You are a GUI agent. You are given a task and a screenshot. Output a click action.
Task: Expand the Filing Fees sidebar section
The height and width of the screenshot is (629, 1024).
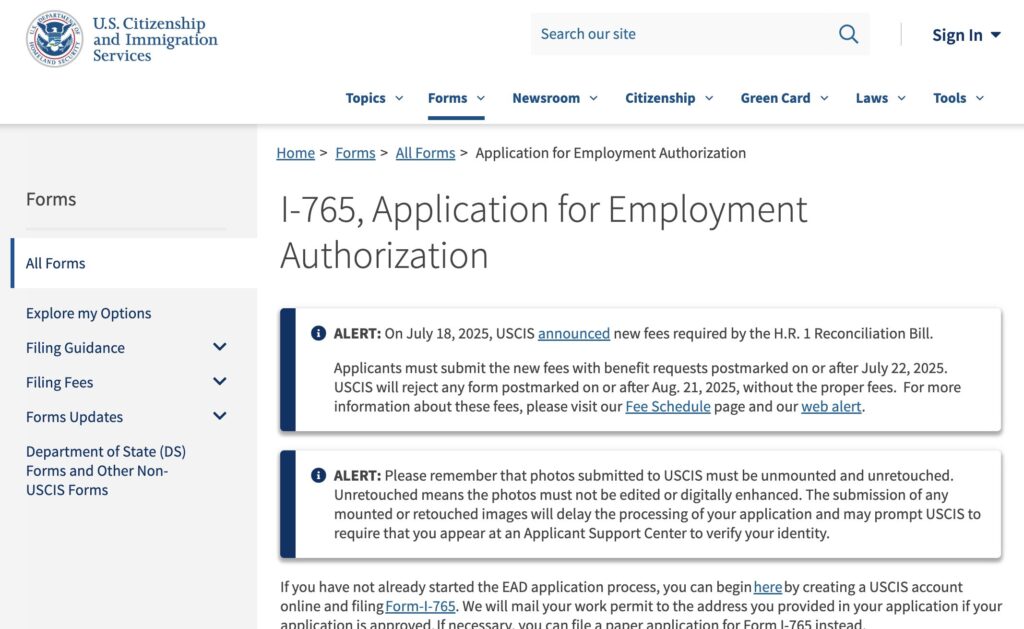click(220, 382)
